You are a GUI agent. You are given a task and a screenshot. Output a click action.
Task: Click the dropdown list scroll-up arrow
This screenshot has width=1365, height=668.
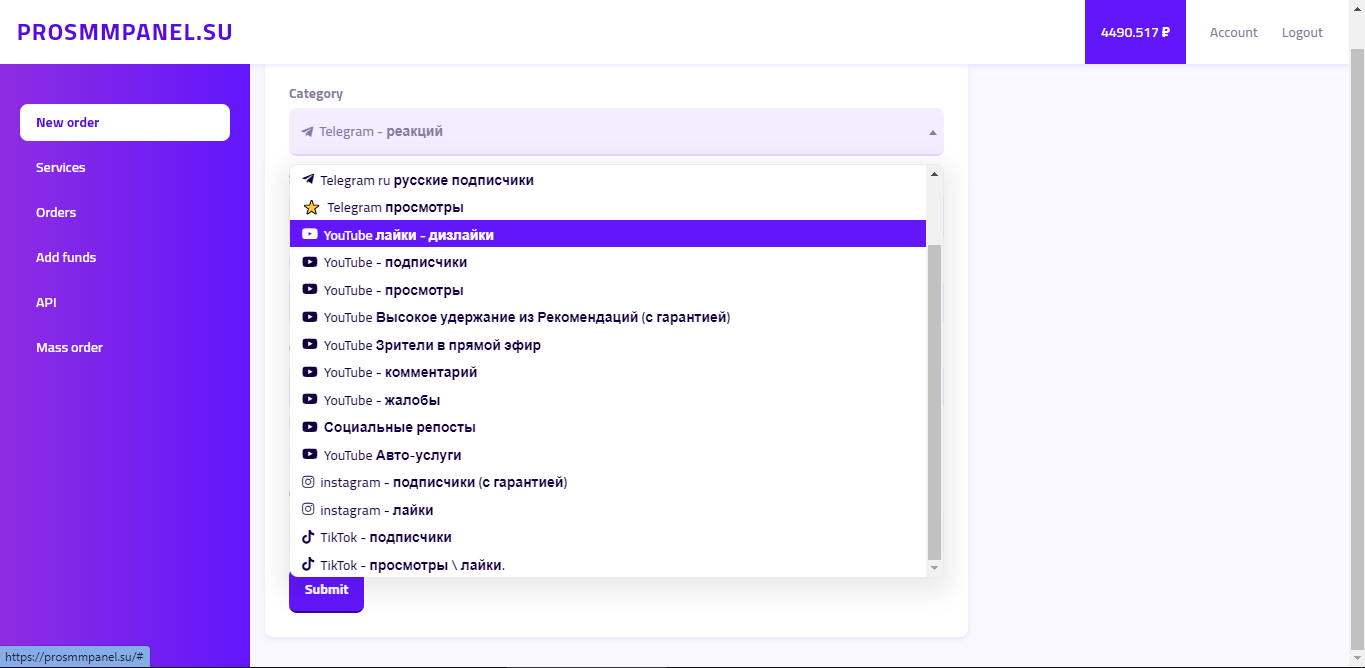tap(935, 174)
